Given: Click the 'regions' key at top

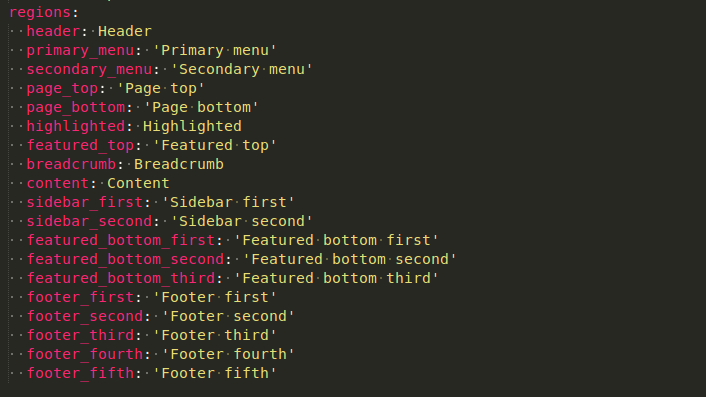Looking at the screenshot, I should click(x=40, y=13).
